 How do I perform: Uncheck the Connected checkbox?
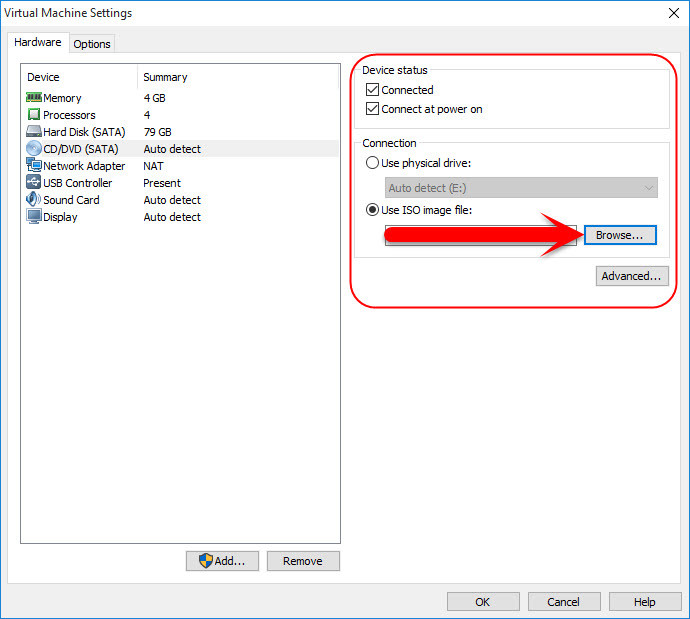tap(372, 90)
